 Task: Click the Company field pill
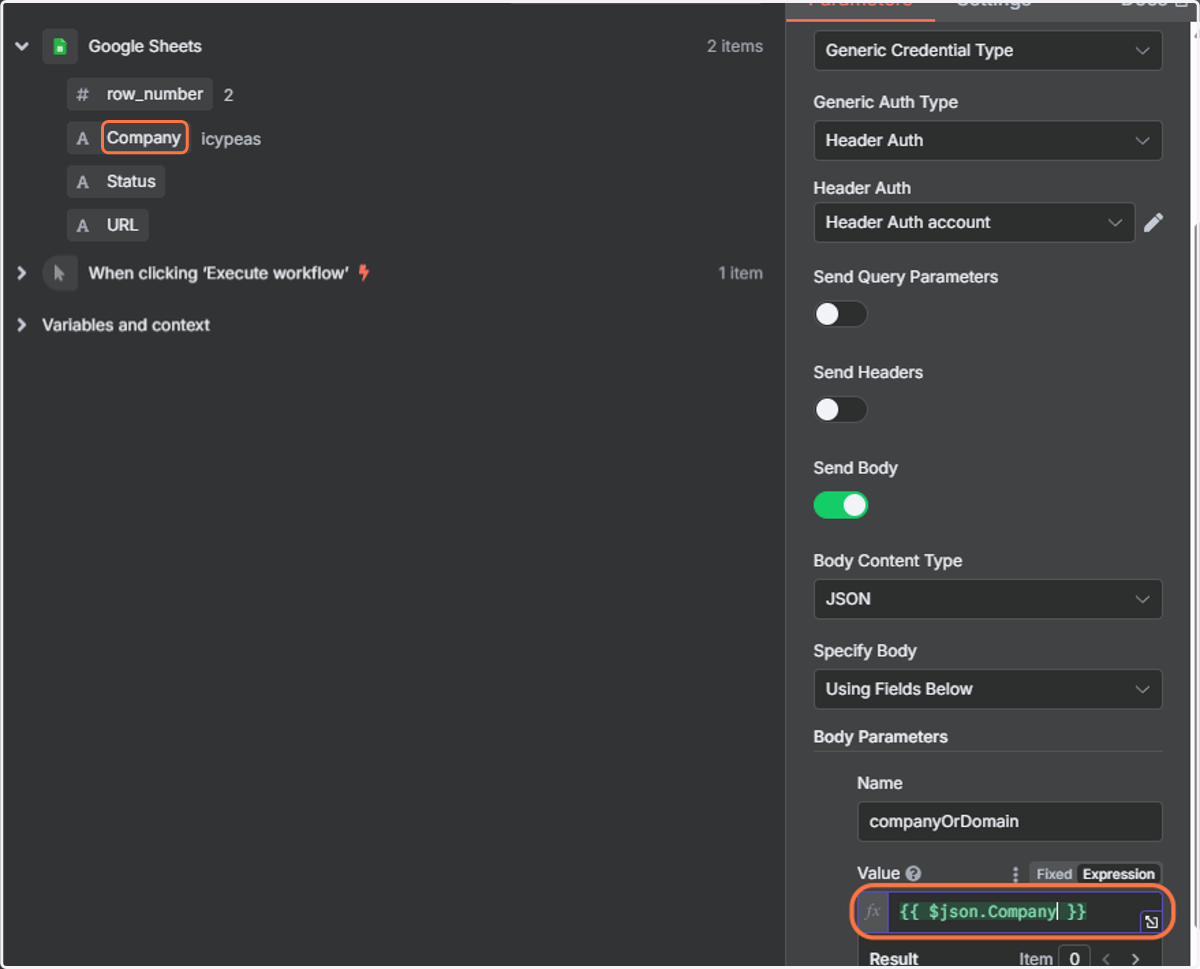pyautogui.click(x=144, y=138)
